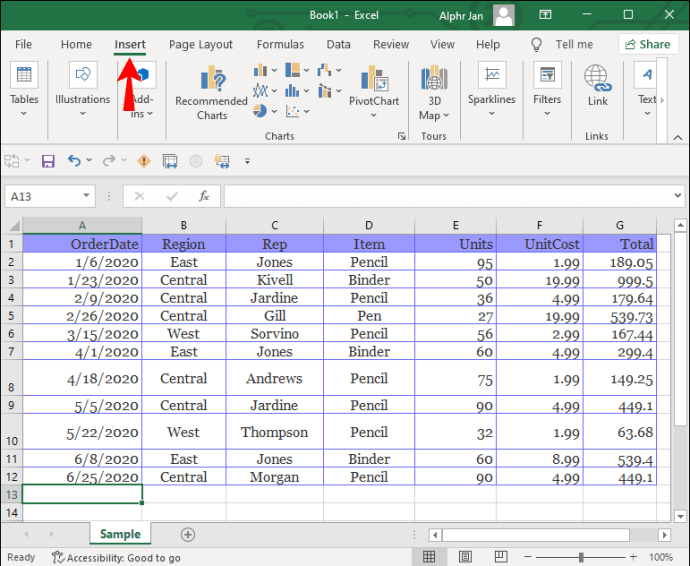The height and width of the screenshot is (566, 690).
Task: Click the Save icon in quick access toolbar
Action: tap(47, 161)
